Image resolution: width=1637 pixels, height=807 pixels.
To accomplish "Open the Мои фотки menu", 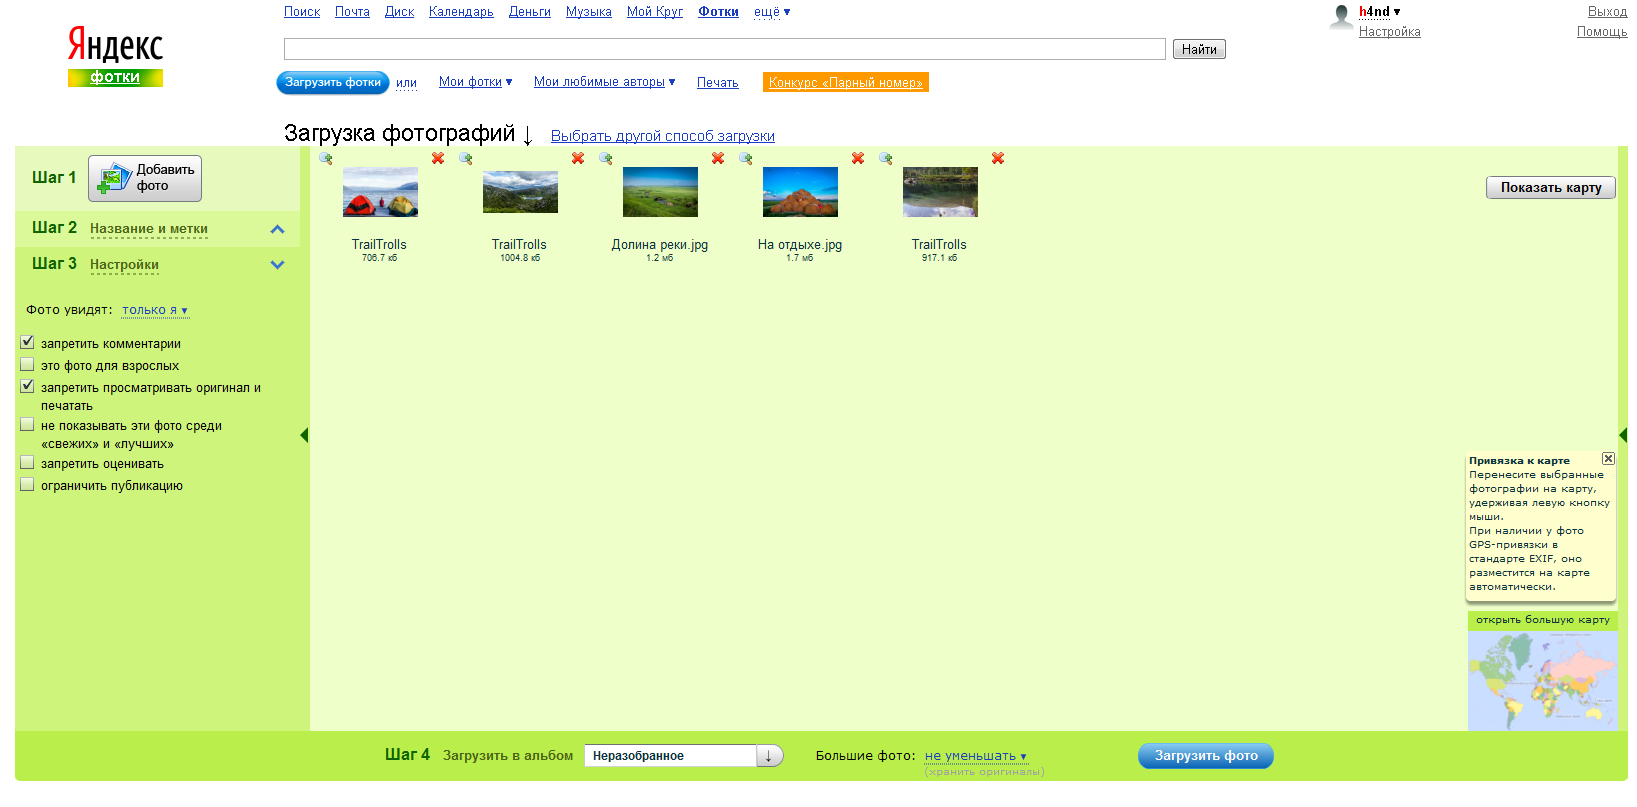I will [x=475, y=82].
